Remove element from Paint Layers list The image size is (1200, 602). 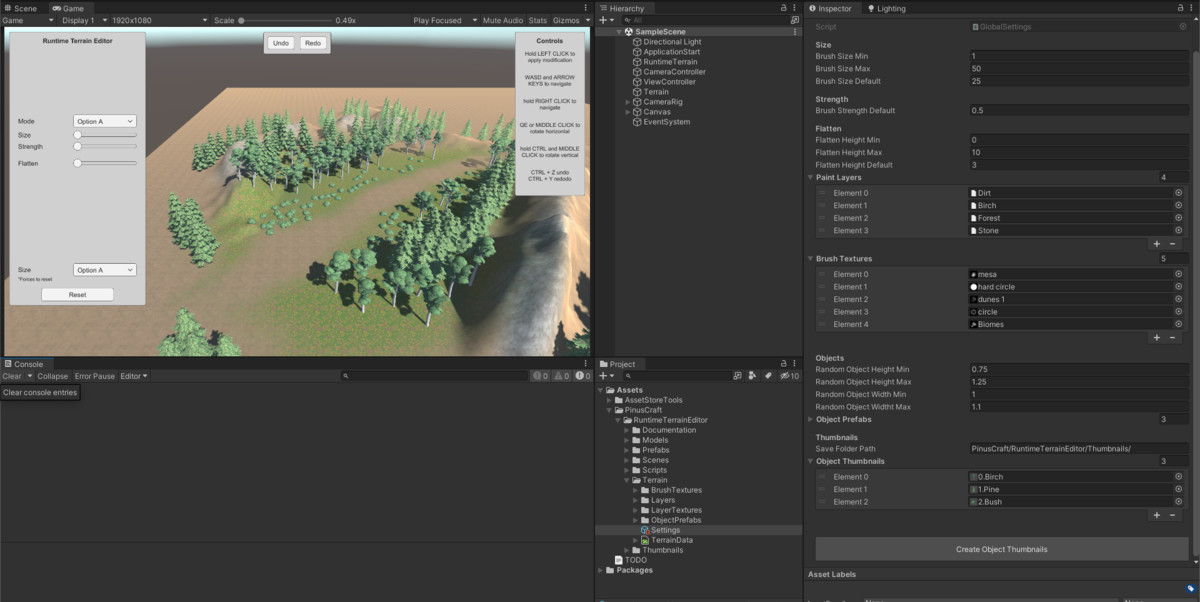click(1173, 243)
